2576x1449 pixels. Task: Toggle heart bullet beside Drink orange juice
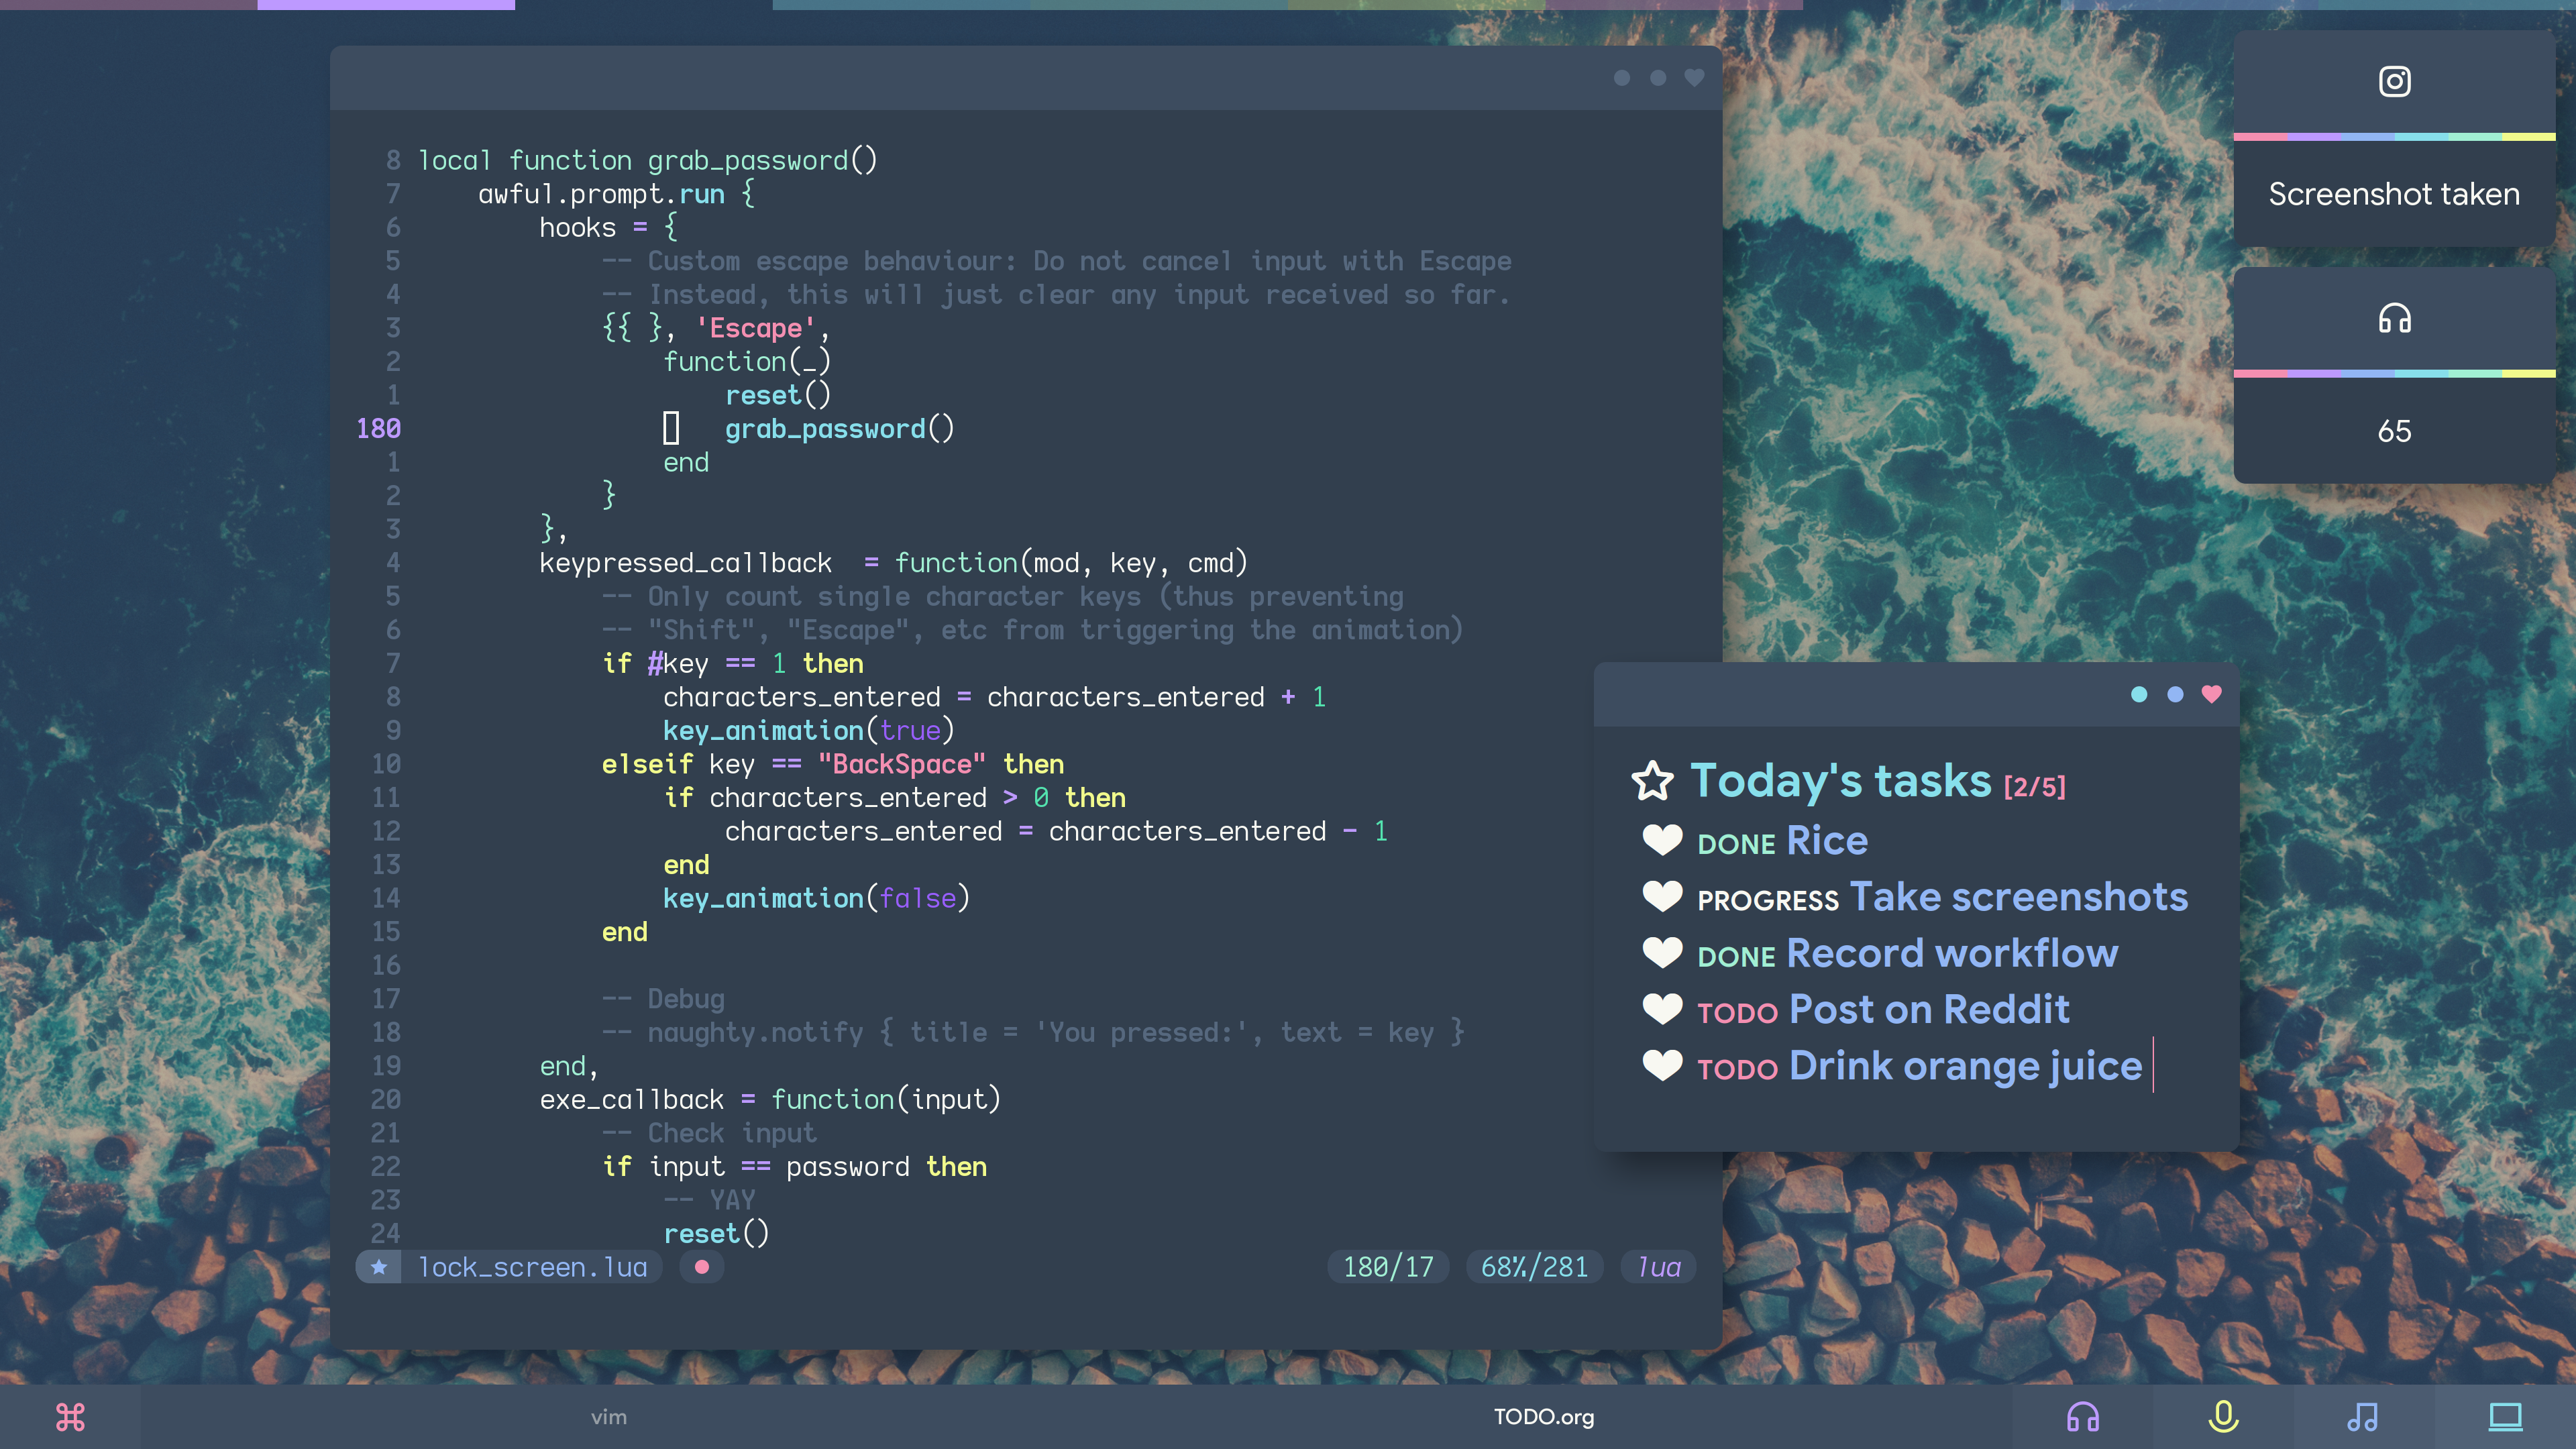1662,1065
